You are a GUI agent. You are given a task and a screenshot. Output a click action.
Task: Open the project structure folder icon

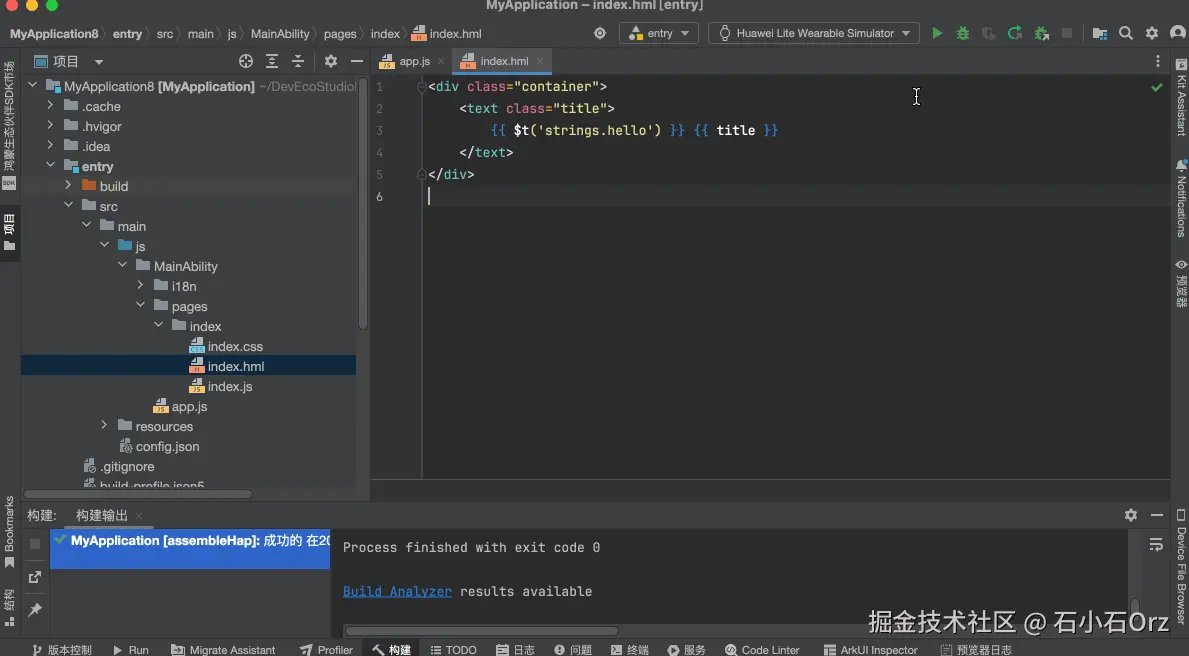click(x=1100, y=33)
